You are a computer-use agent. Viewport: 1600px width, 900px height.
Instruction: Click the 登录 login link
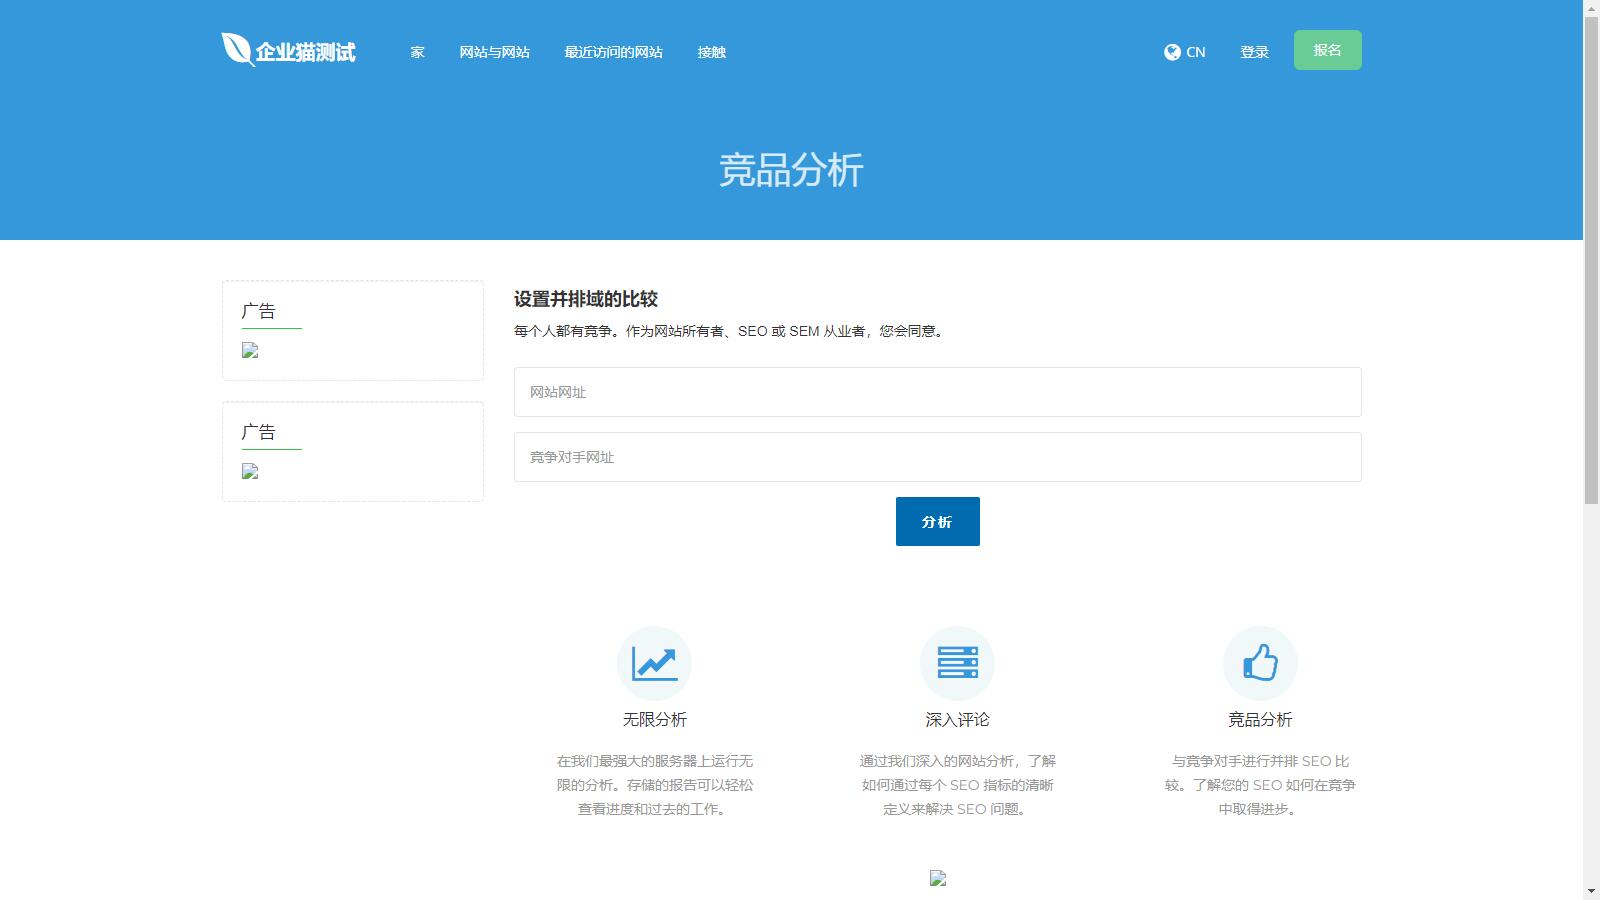(x=1254, y=52)
